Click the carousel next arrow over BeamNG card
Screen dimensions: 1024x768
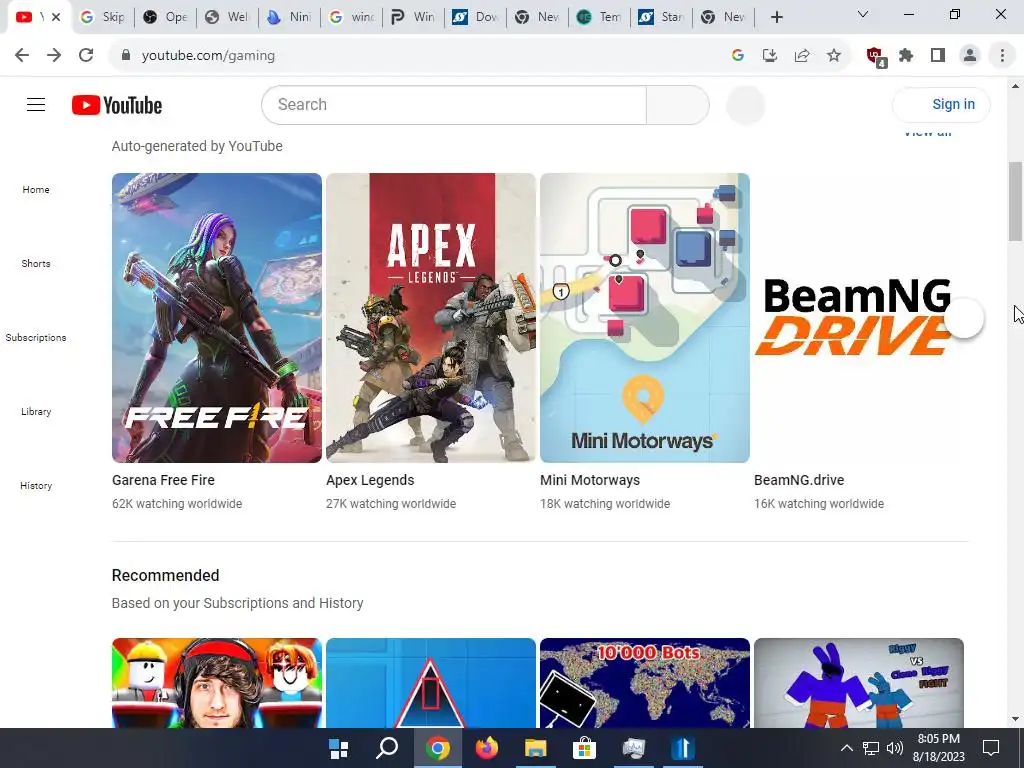pos(964,318)
